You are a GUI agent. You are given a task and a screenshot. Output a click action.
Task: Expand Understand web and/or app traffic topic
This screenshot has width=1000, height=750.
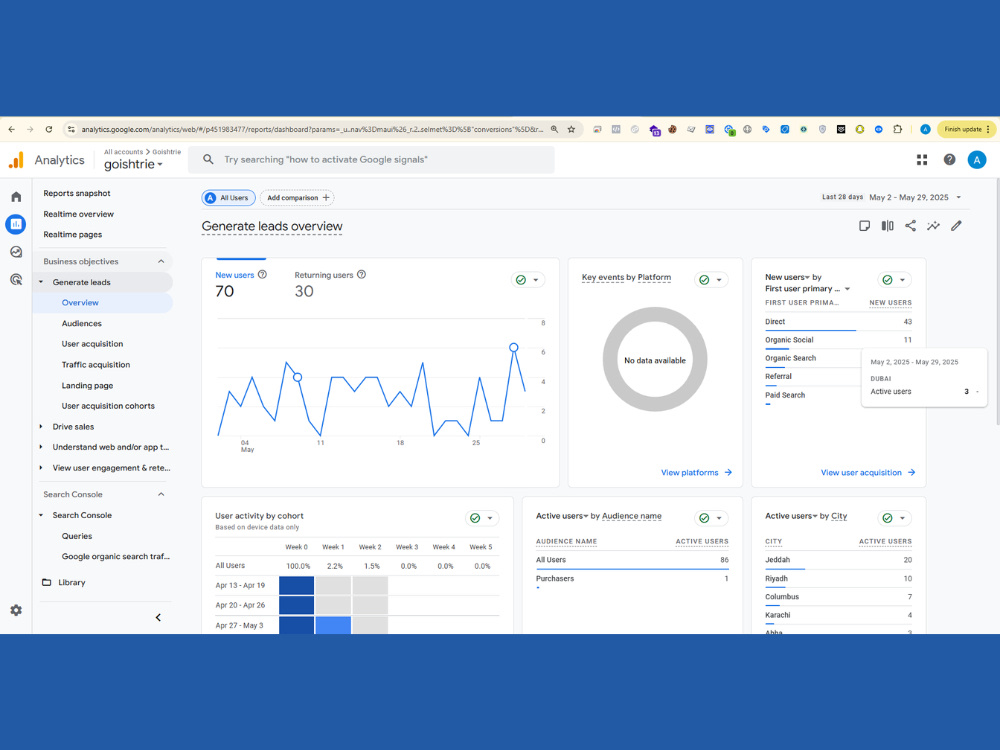tap(41, 447)
